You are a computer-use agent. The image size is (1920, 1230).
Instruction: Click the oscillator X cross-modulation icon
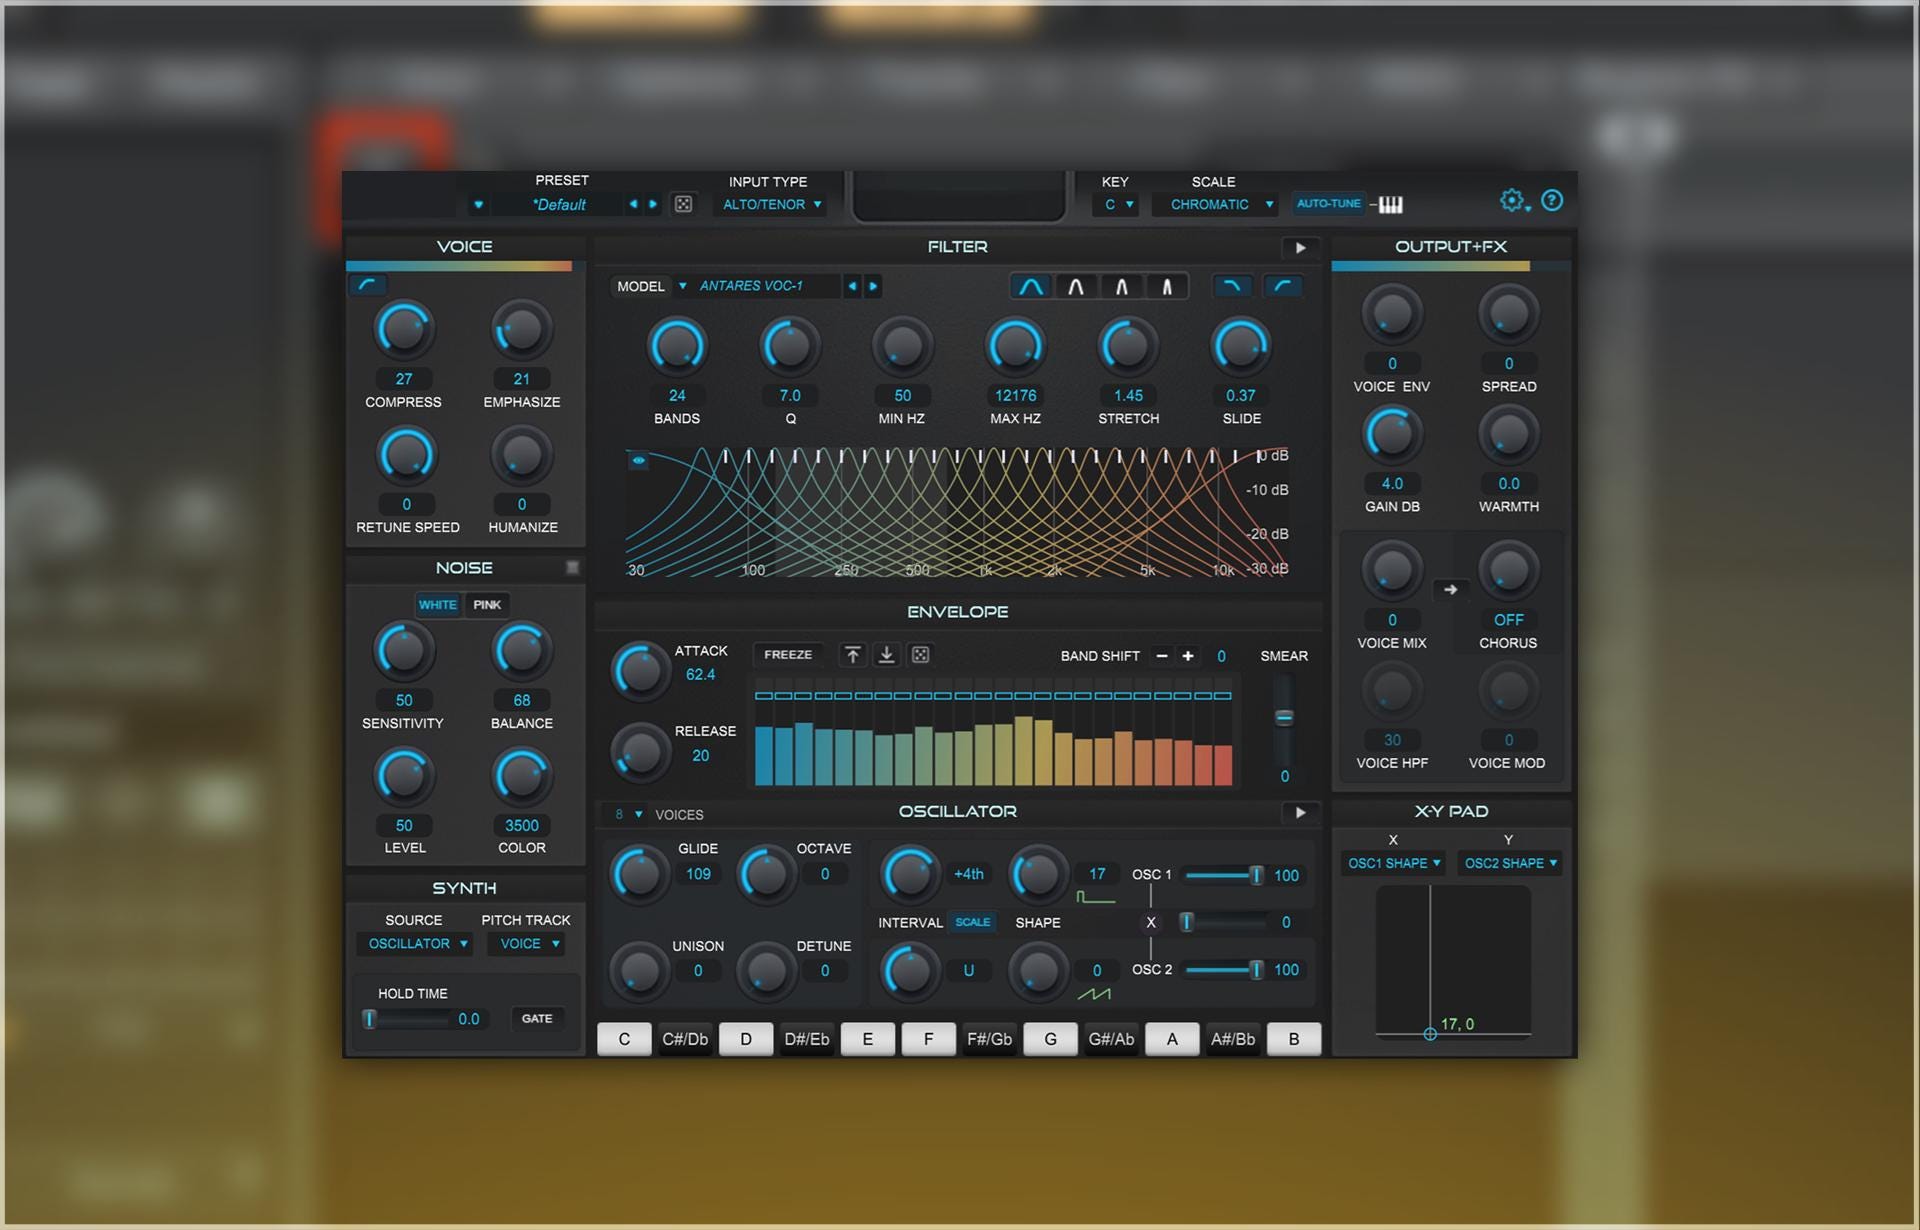pyautogui.click(x=1151, y=922)
